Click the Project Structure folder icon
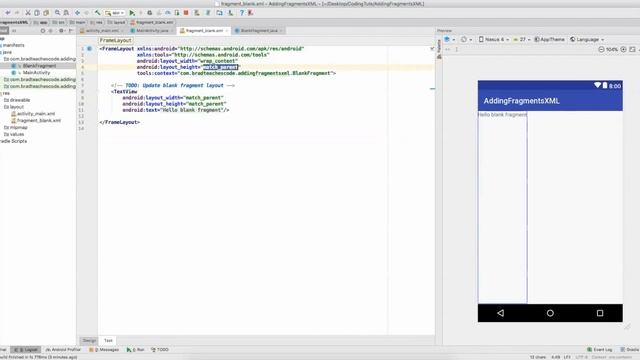 tap(220, 13)
